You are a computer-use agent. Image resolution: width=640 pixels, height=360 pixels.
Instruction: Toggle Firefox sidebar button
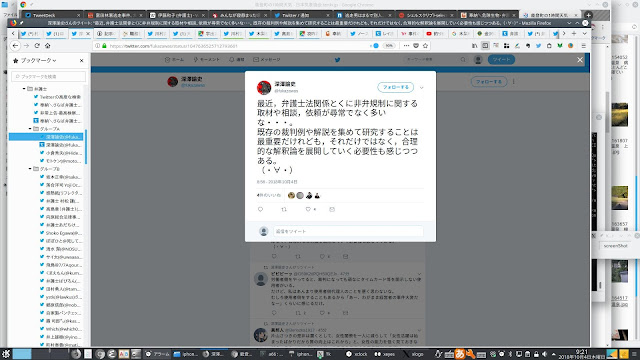pos(485,46)
